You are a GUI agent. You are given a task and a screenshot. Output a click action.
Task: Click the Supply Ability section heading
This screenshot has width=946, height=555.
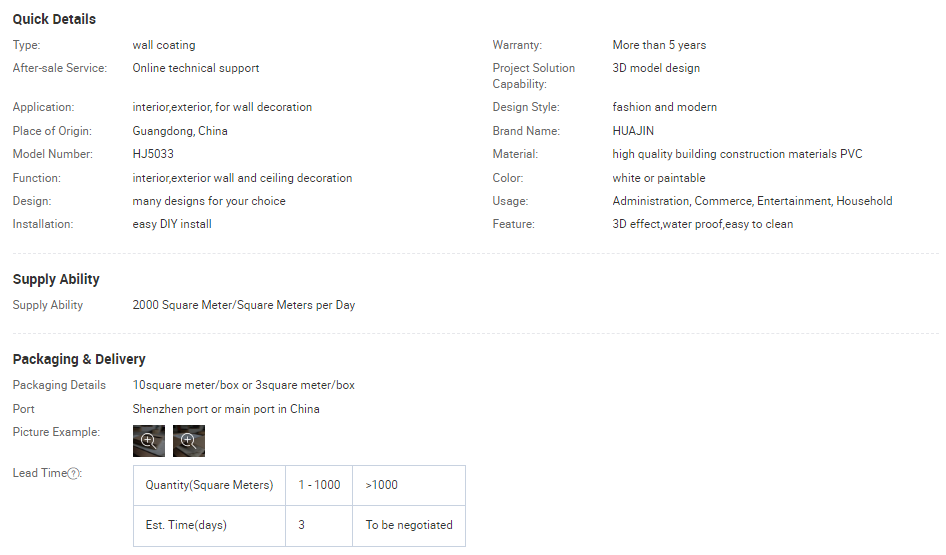(56, 279)
